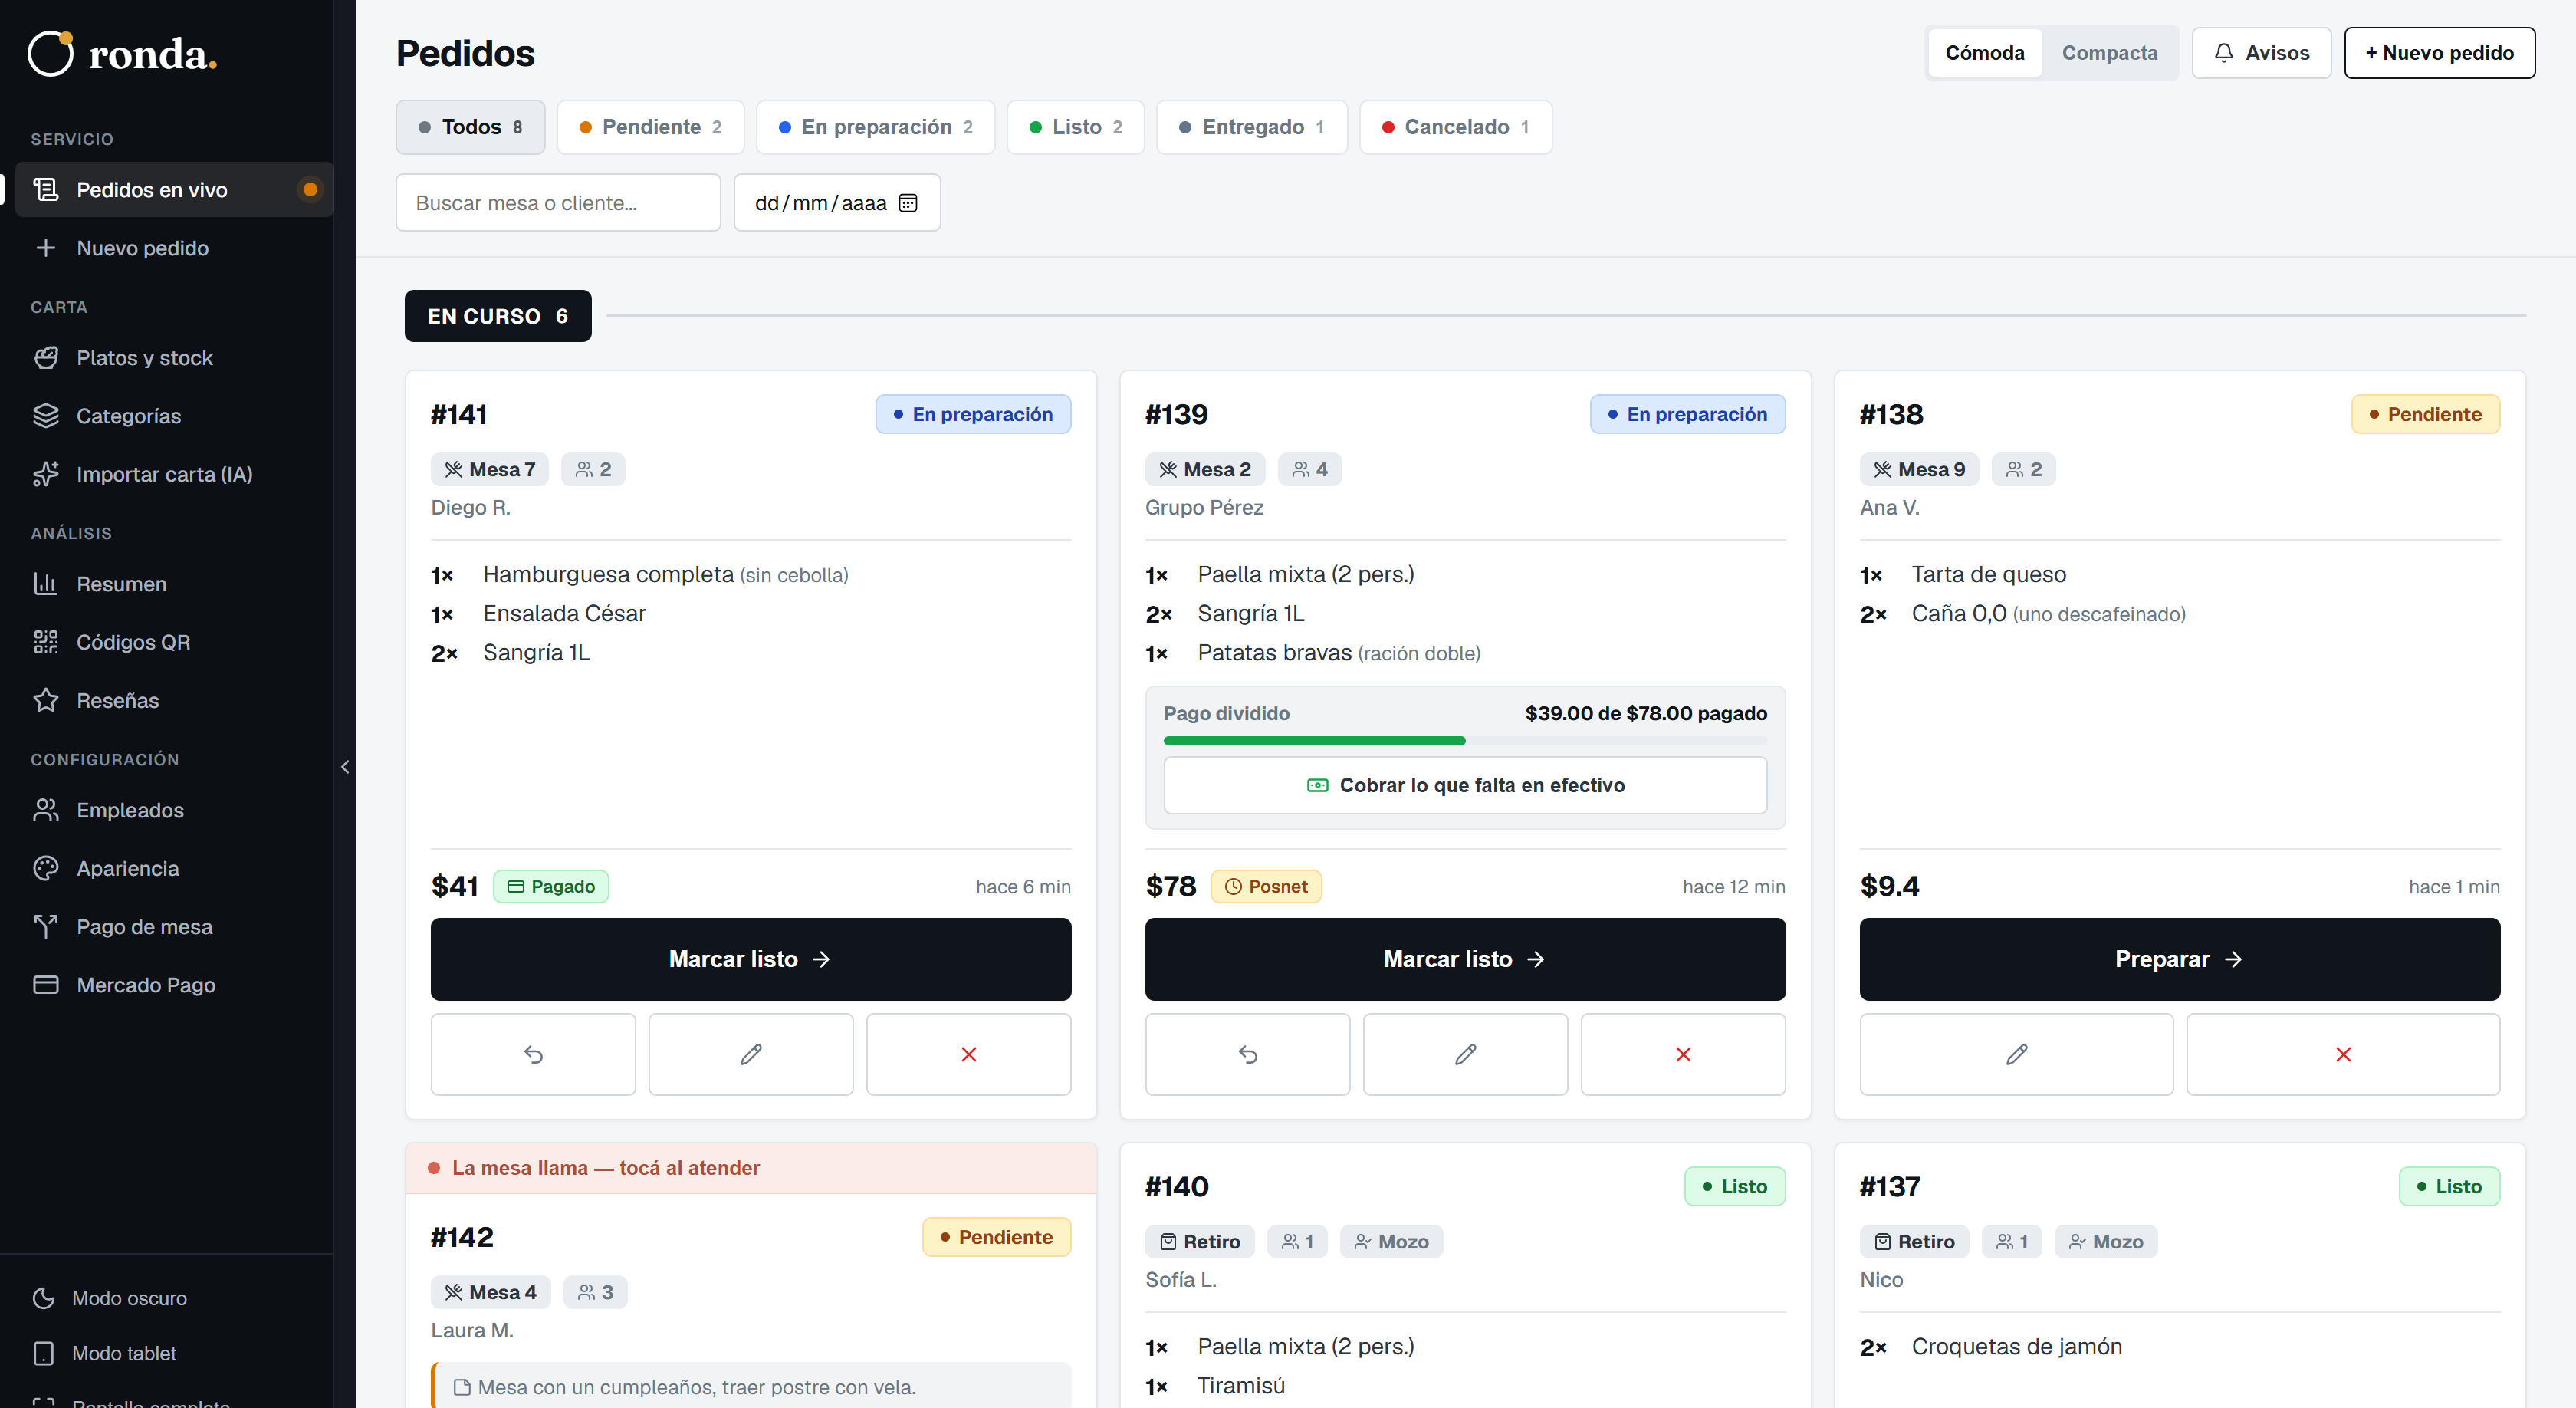Cancel order #138 with the red X
This screenshot has width=2576, height=1408.
point(2343,1054)
